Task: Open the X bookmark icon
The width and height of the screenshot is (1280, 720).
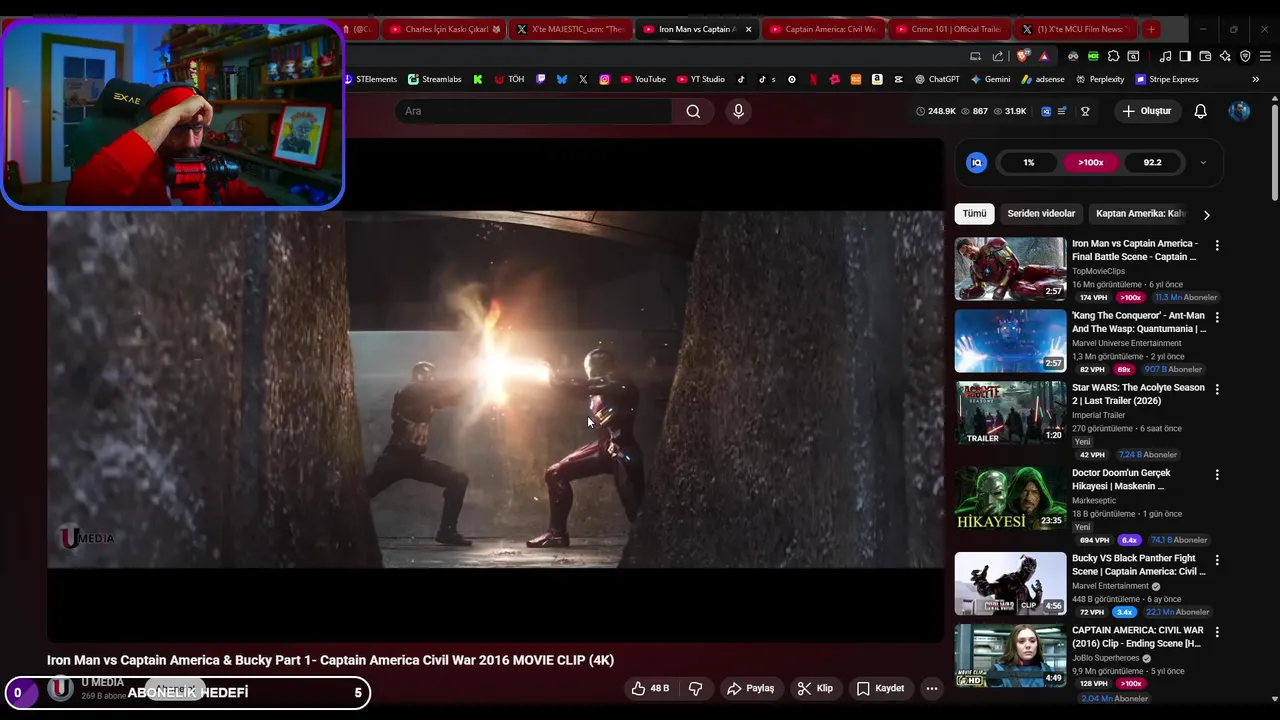Action: click(x=583, y=79)
